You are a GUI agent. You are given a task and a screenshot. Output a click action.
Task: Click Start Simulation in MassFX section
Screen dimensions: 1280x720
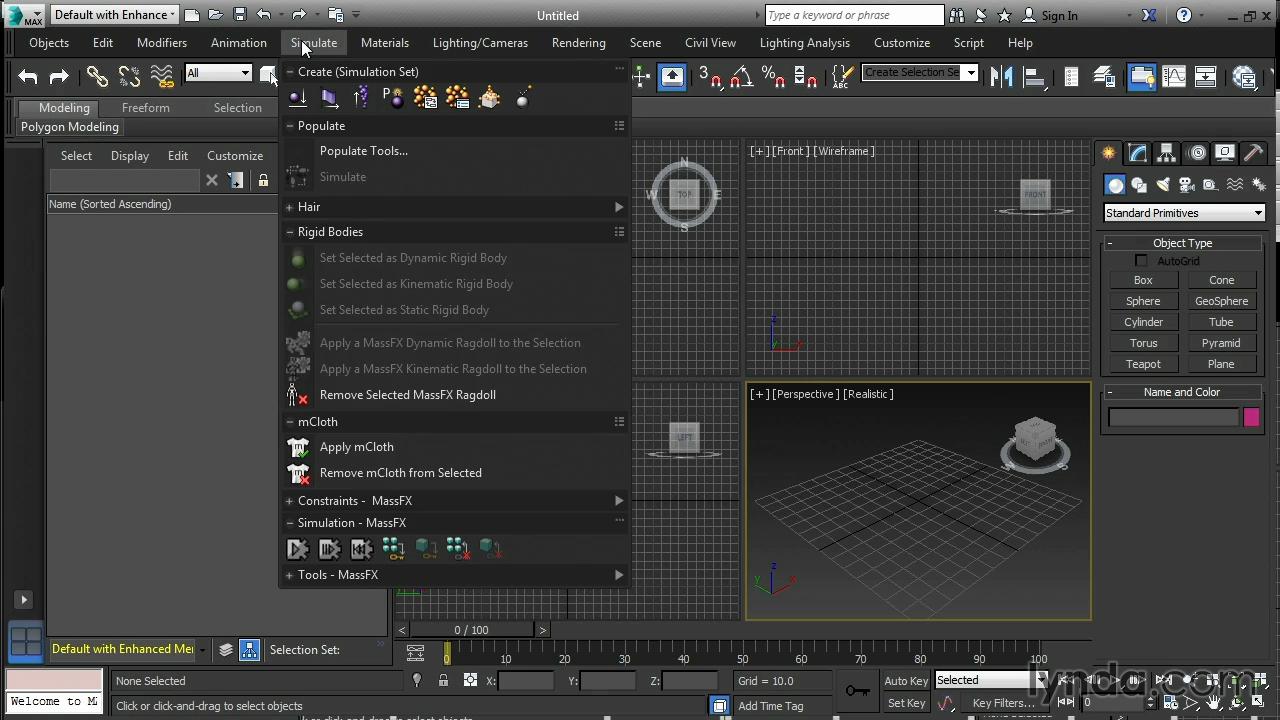tap(297, 548)
